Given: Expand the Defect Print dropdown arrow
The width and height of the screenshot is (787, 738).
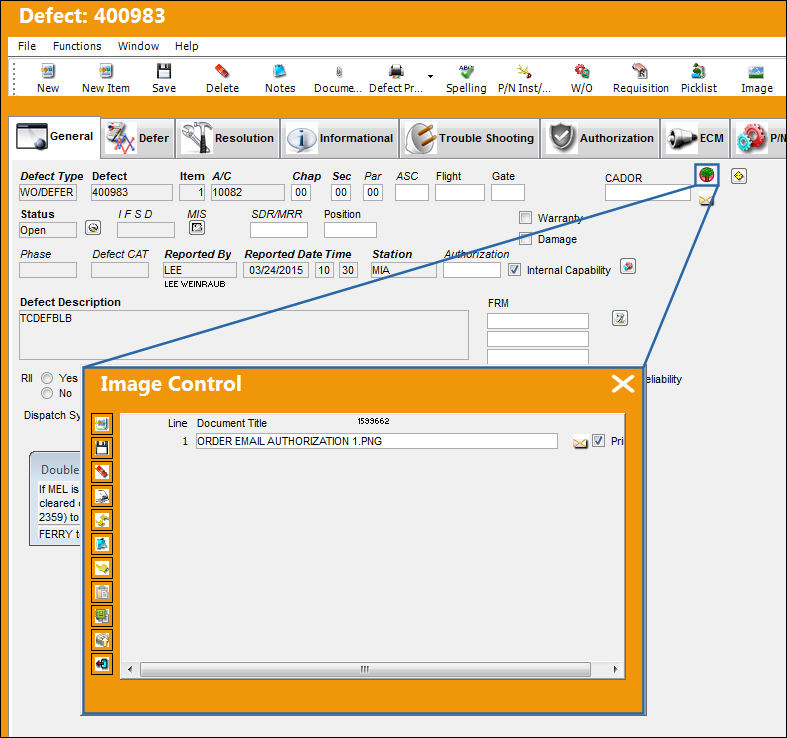Looking at the screenshot, I should click(x=430, y=76).
